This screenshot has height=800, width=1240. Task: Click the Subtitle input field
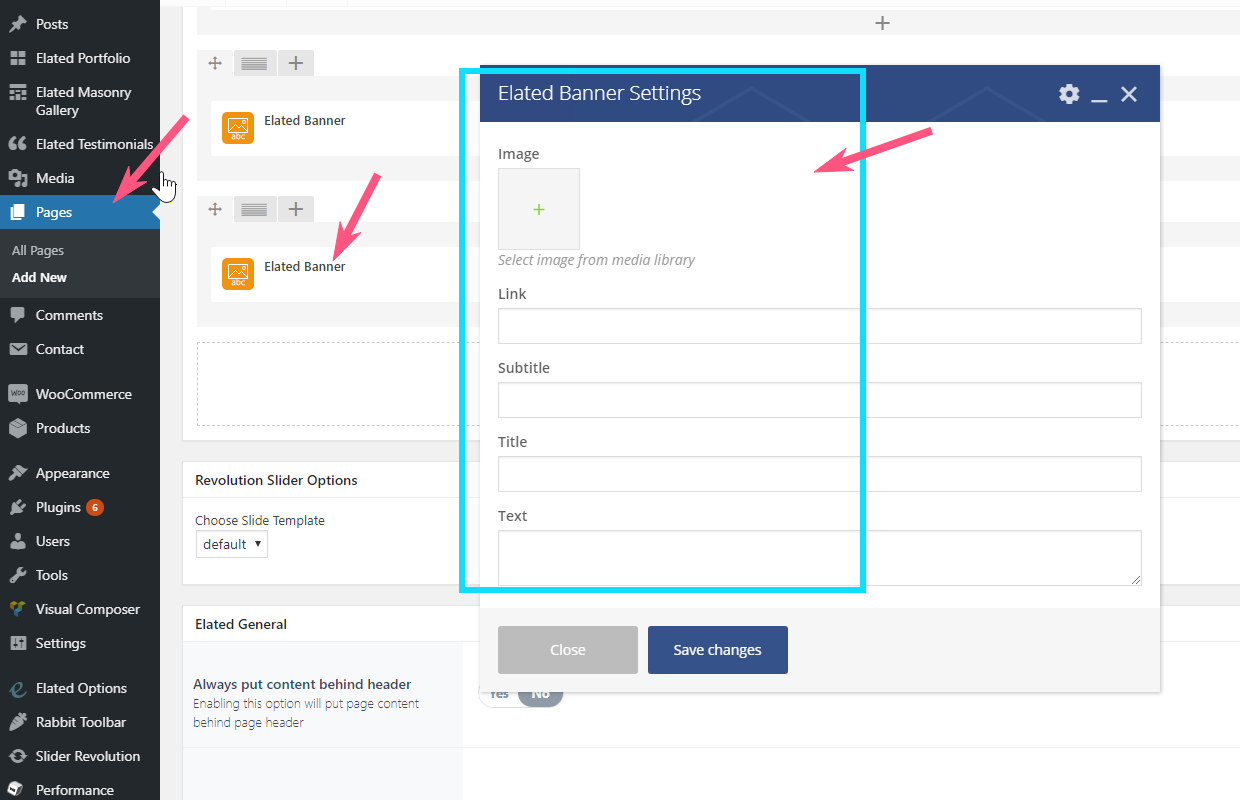coord(820,400)
